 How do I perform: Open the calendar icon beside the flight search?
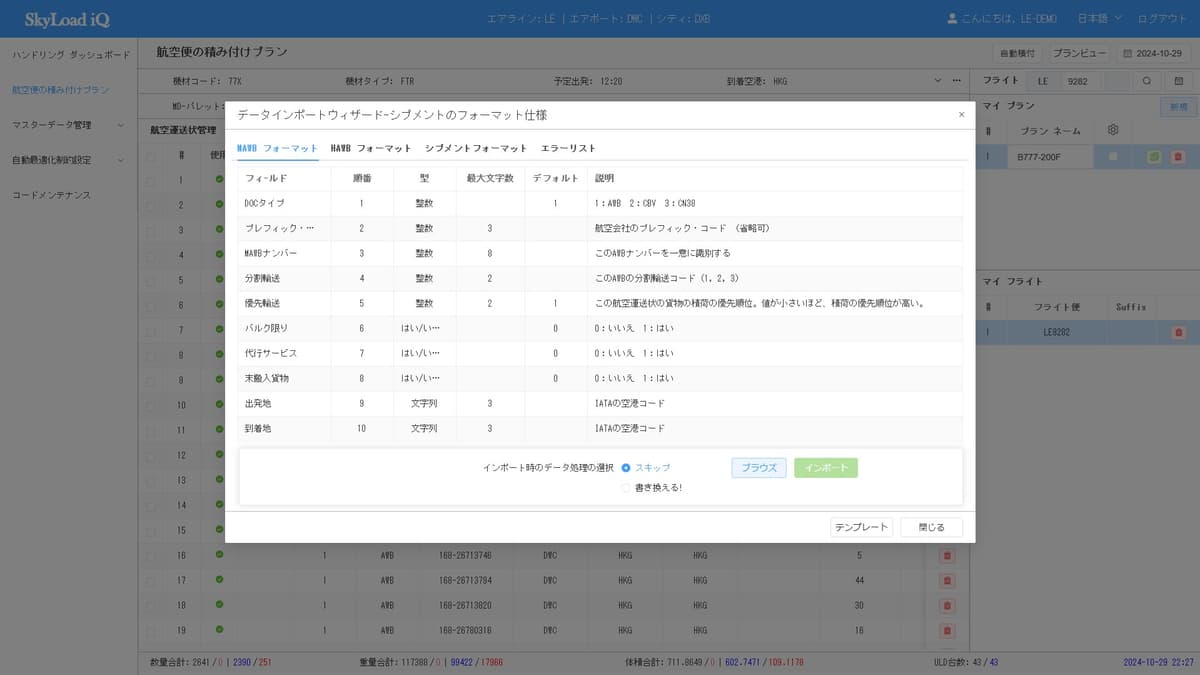[1179, 80]
